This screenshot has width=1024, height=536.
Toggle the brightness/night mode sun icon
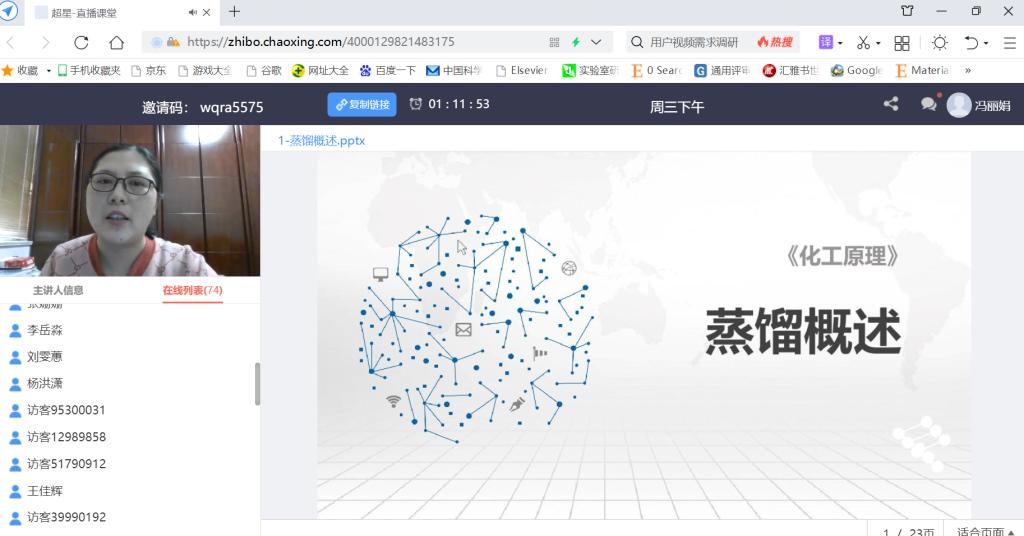pyautogui.click(x=939, y=43)
